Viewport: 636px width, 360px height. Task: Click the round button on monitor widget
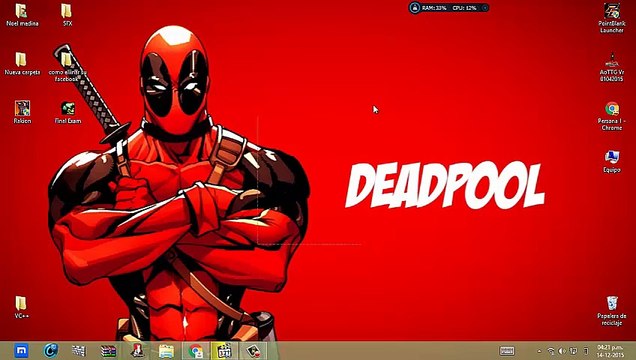(x=484, y=8)
